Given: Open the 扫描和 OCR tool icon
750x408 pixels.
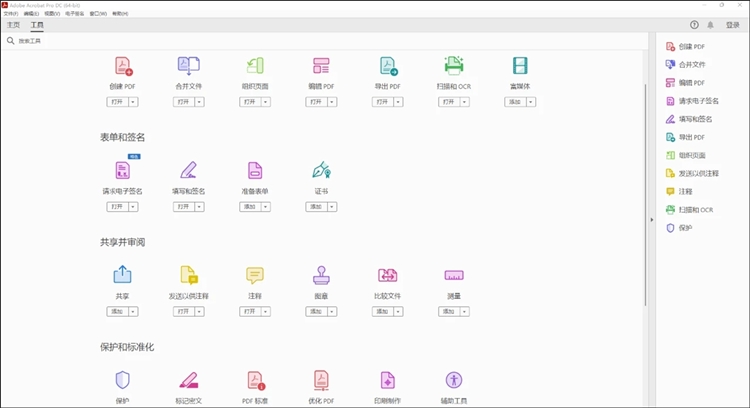Looking at the screenshot, I should click(454, 67).
